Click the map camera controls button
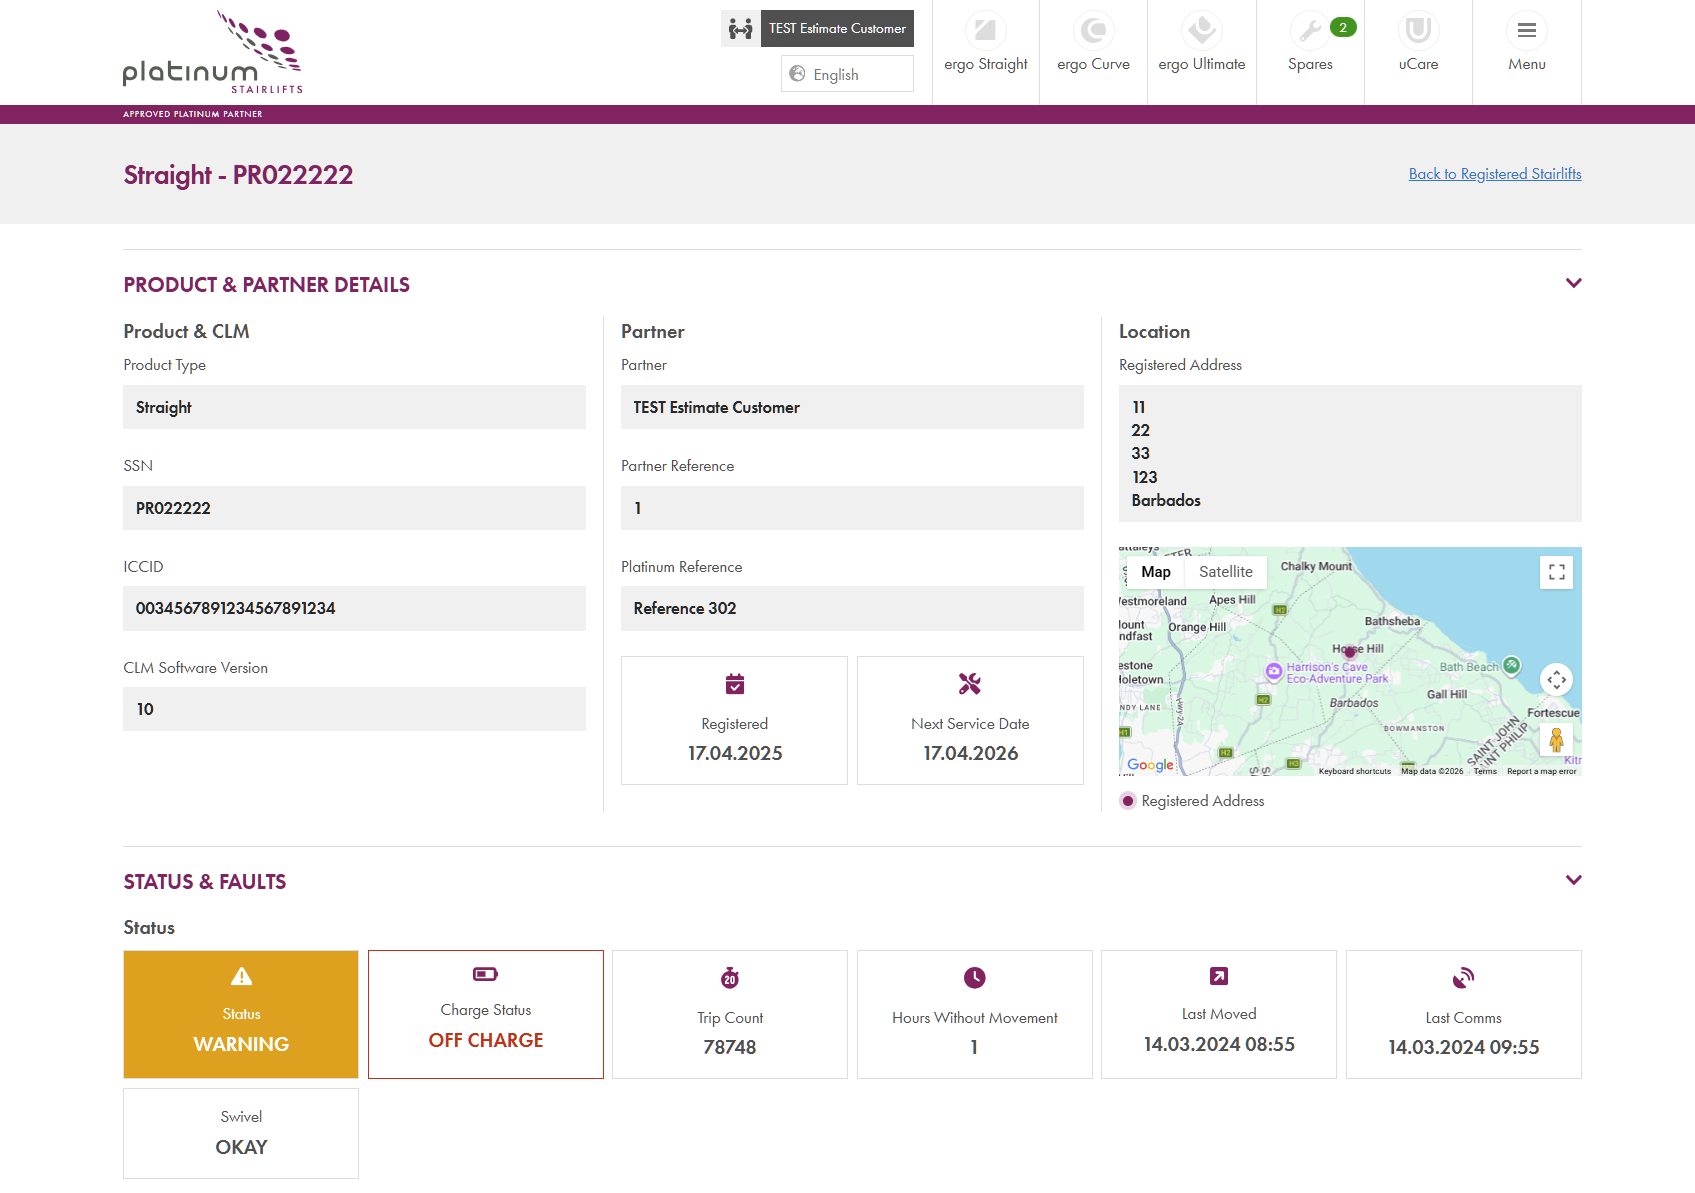 1556,680
